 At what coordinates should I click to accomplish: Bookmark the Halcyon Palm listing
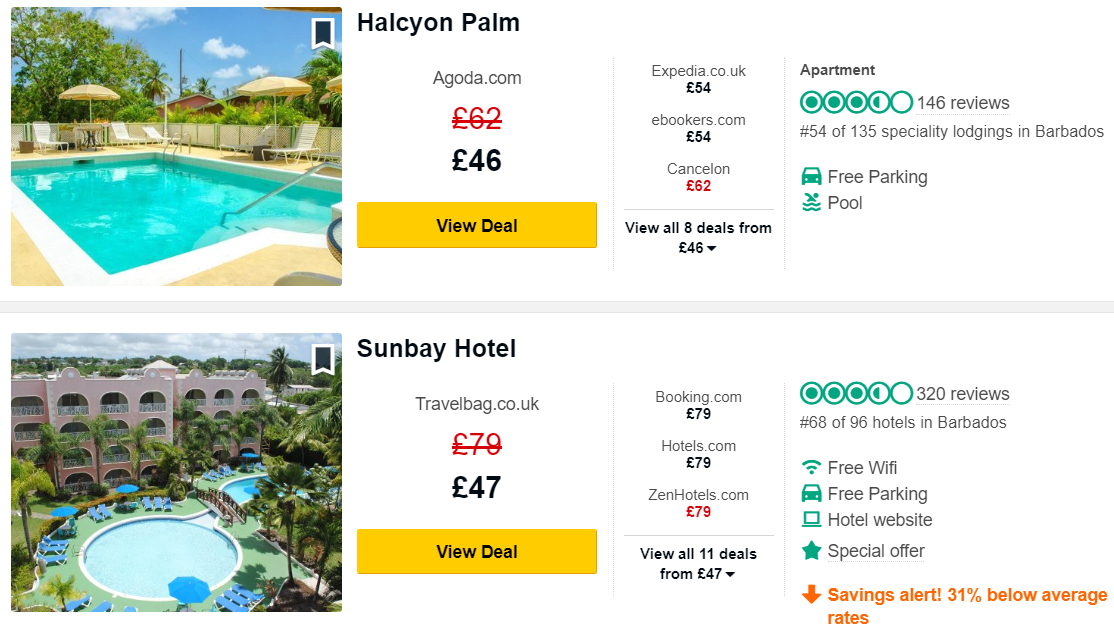click(322, 33)
